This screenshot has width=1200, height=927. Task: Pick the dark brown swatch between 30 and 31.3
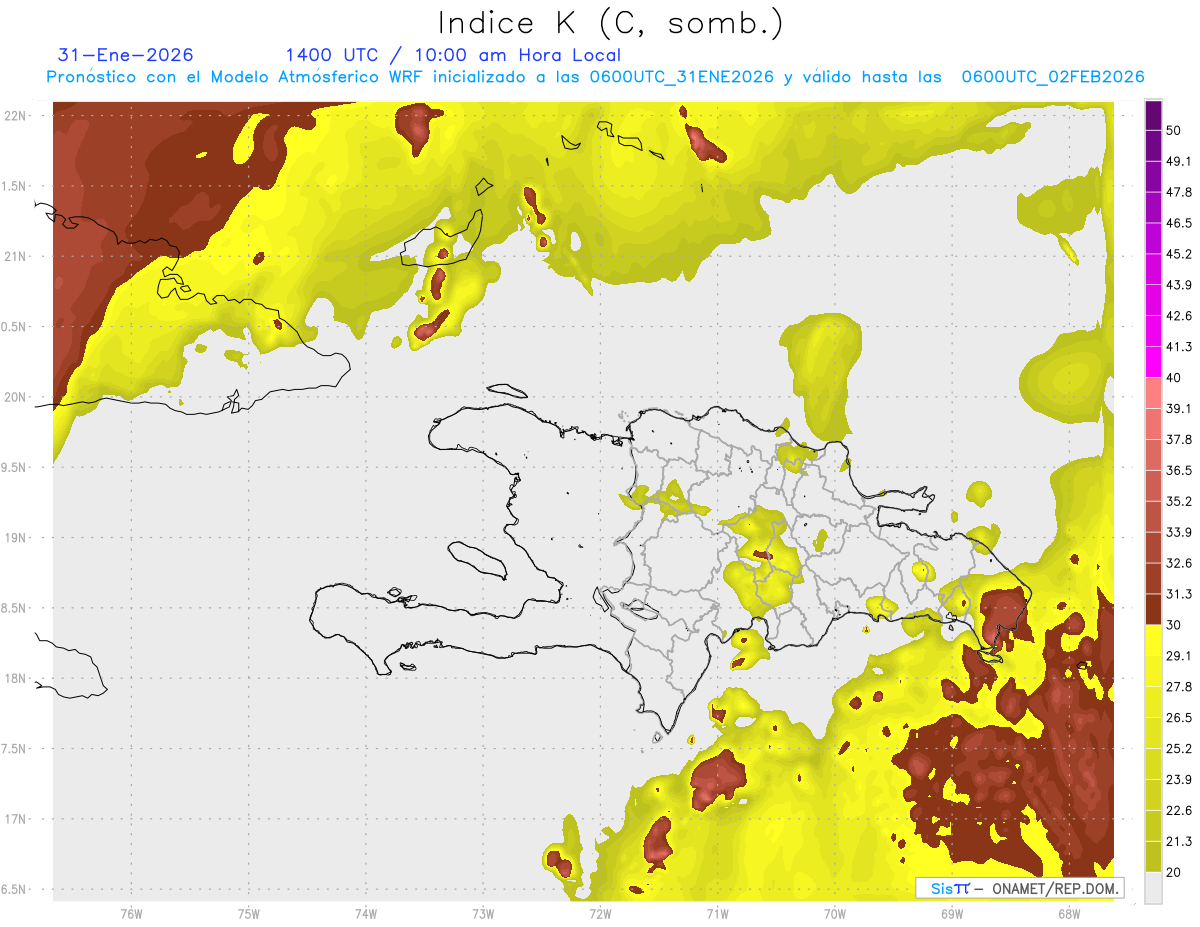coord(1153,610)
